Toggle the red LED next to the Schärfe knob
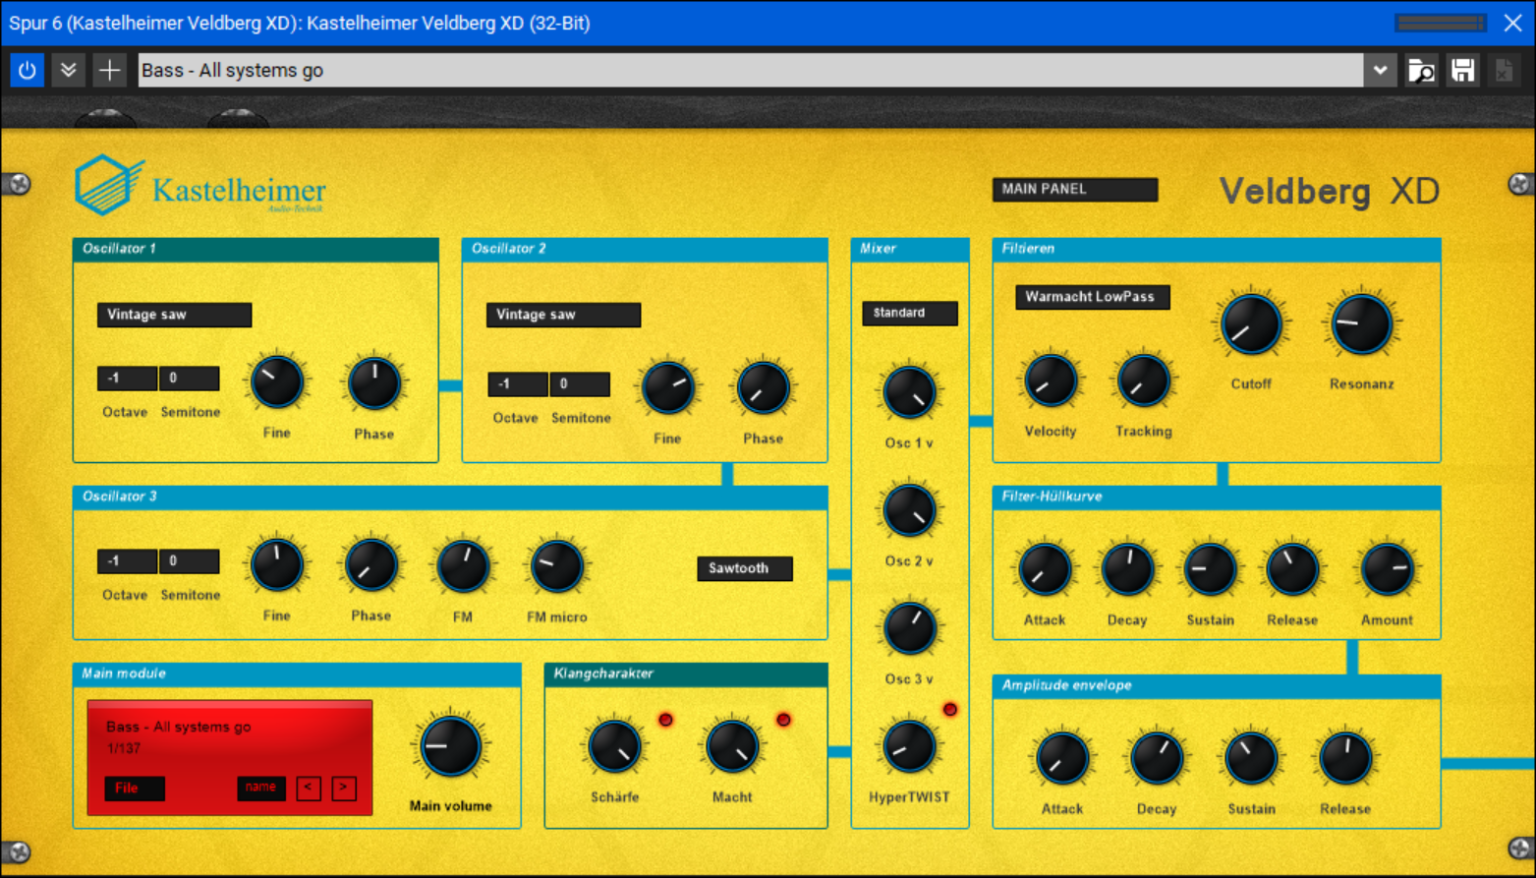 click(x=666, y=718)
